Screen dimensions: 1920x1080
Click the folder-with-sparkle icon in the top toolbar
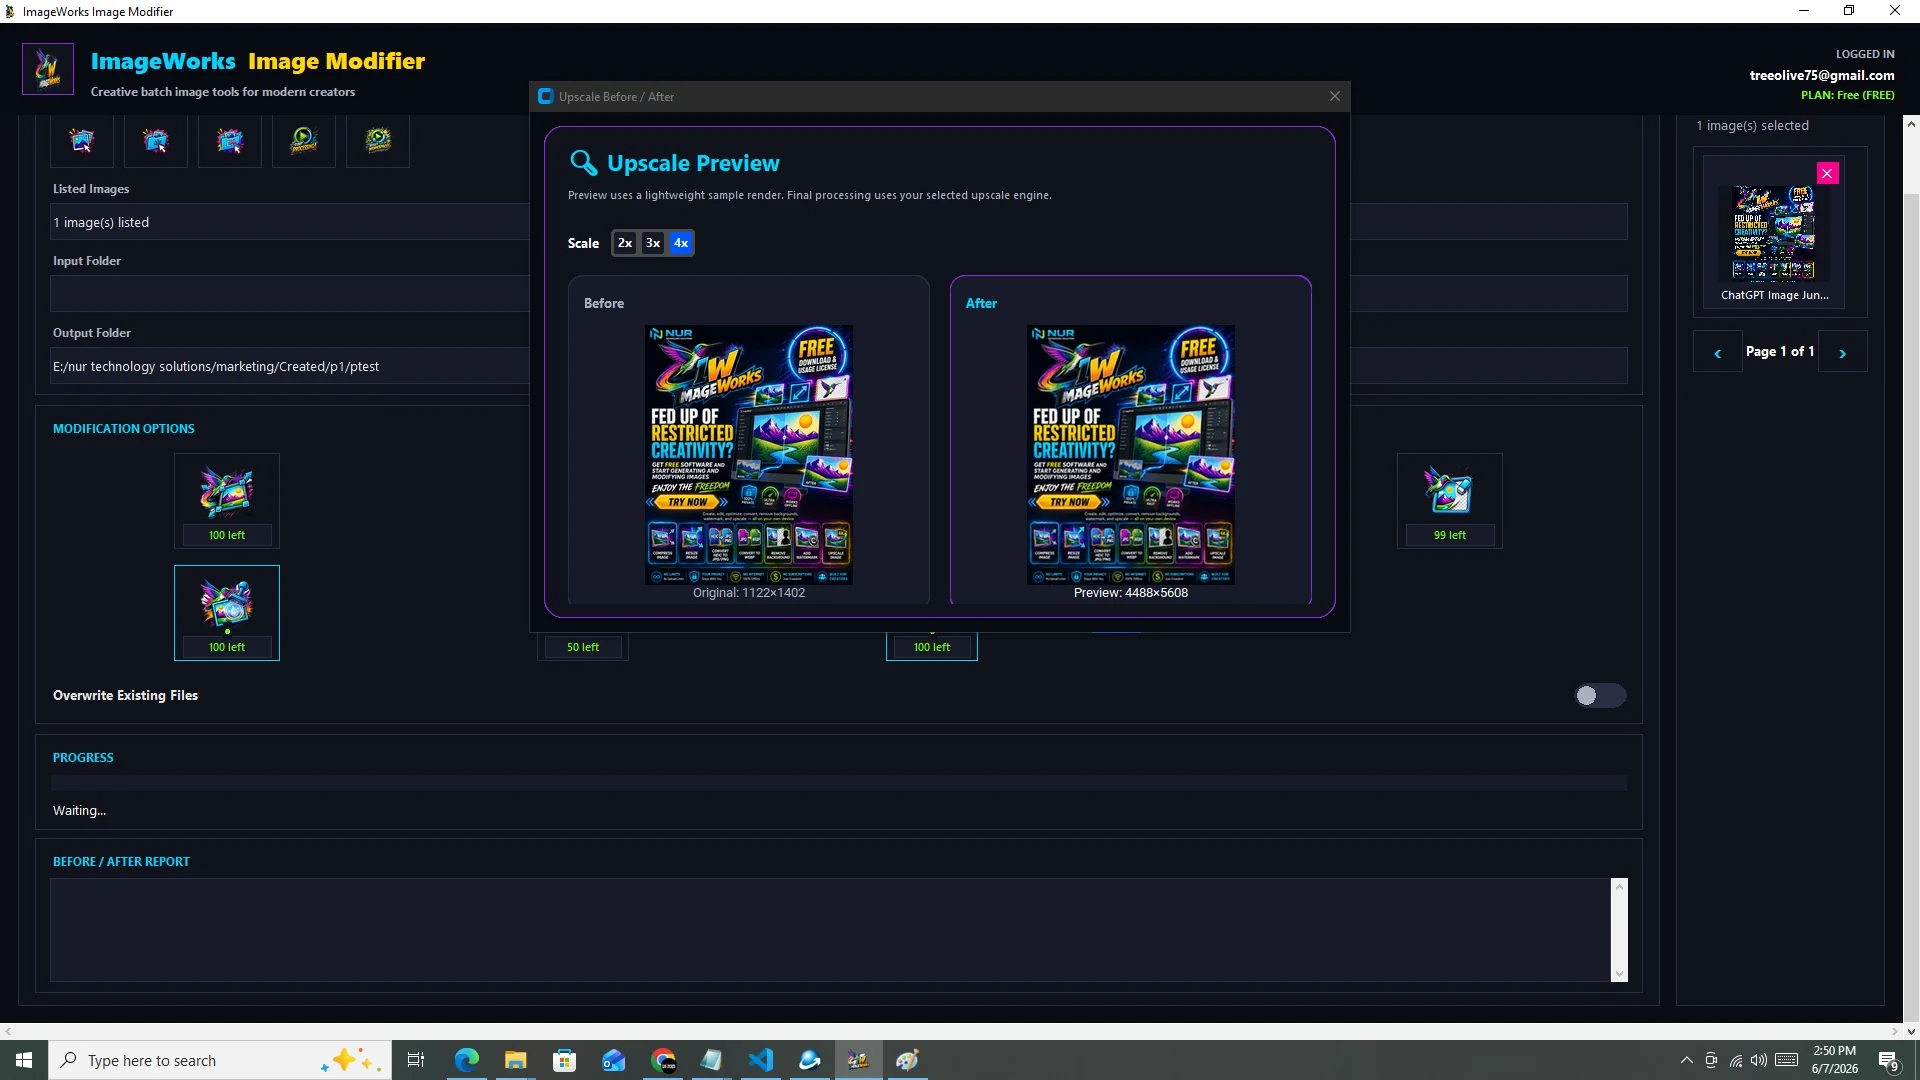(156, 141)
